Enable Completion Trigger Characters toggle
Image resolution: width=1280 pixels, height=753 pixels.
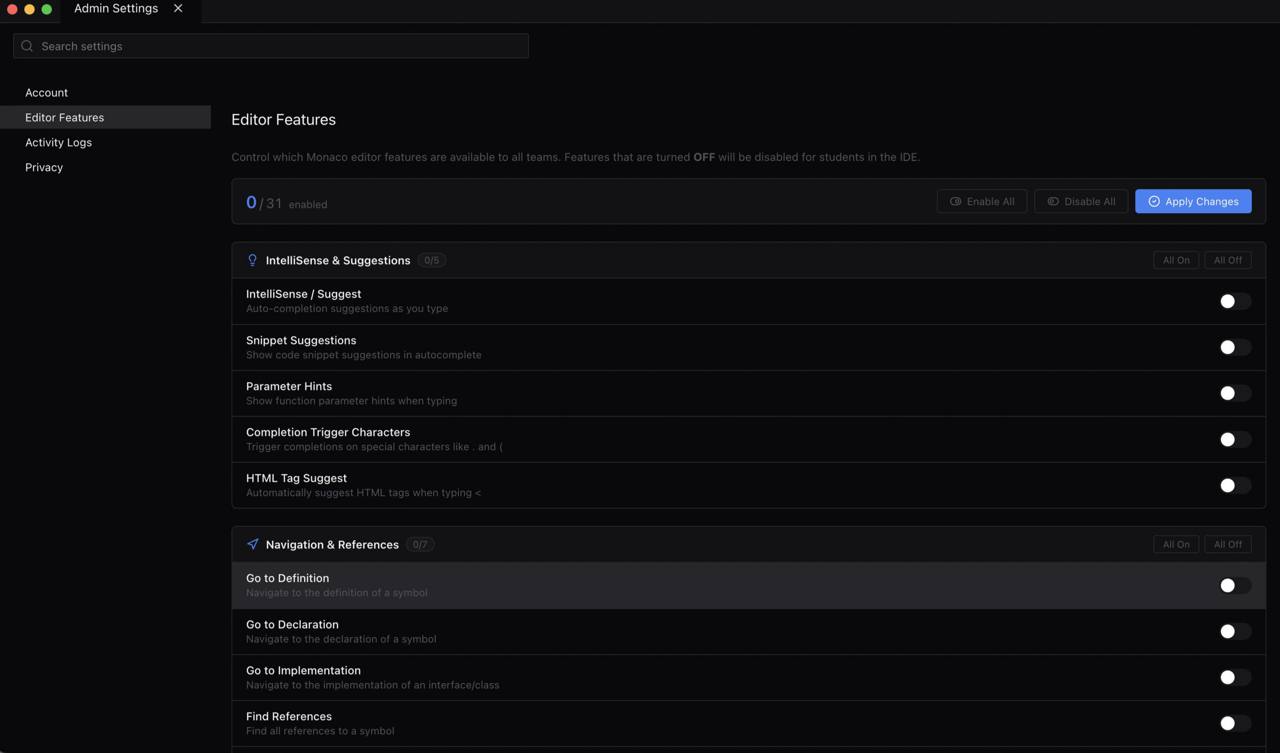click(x=1234, y=439)
